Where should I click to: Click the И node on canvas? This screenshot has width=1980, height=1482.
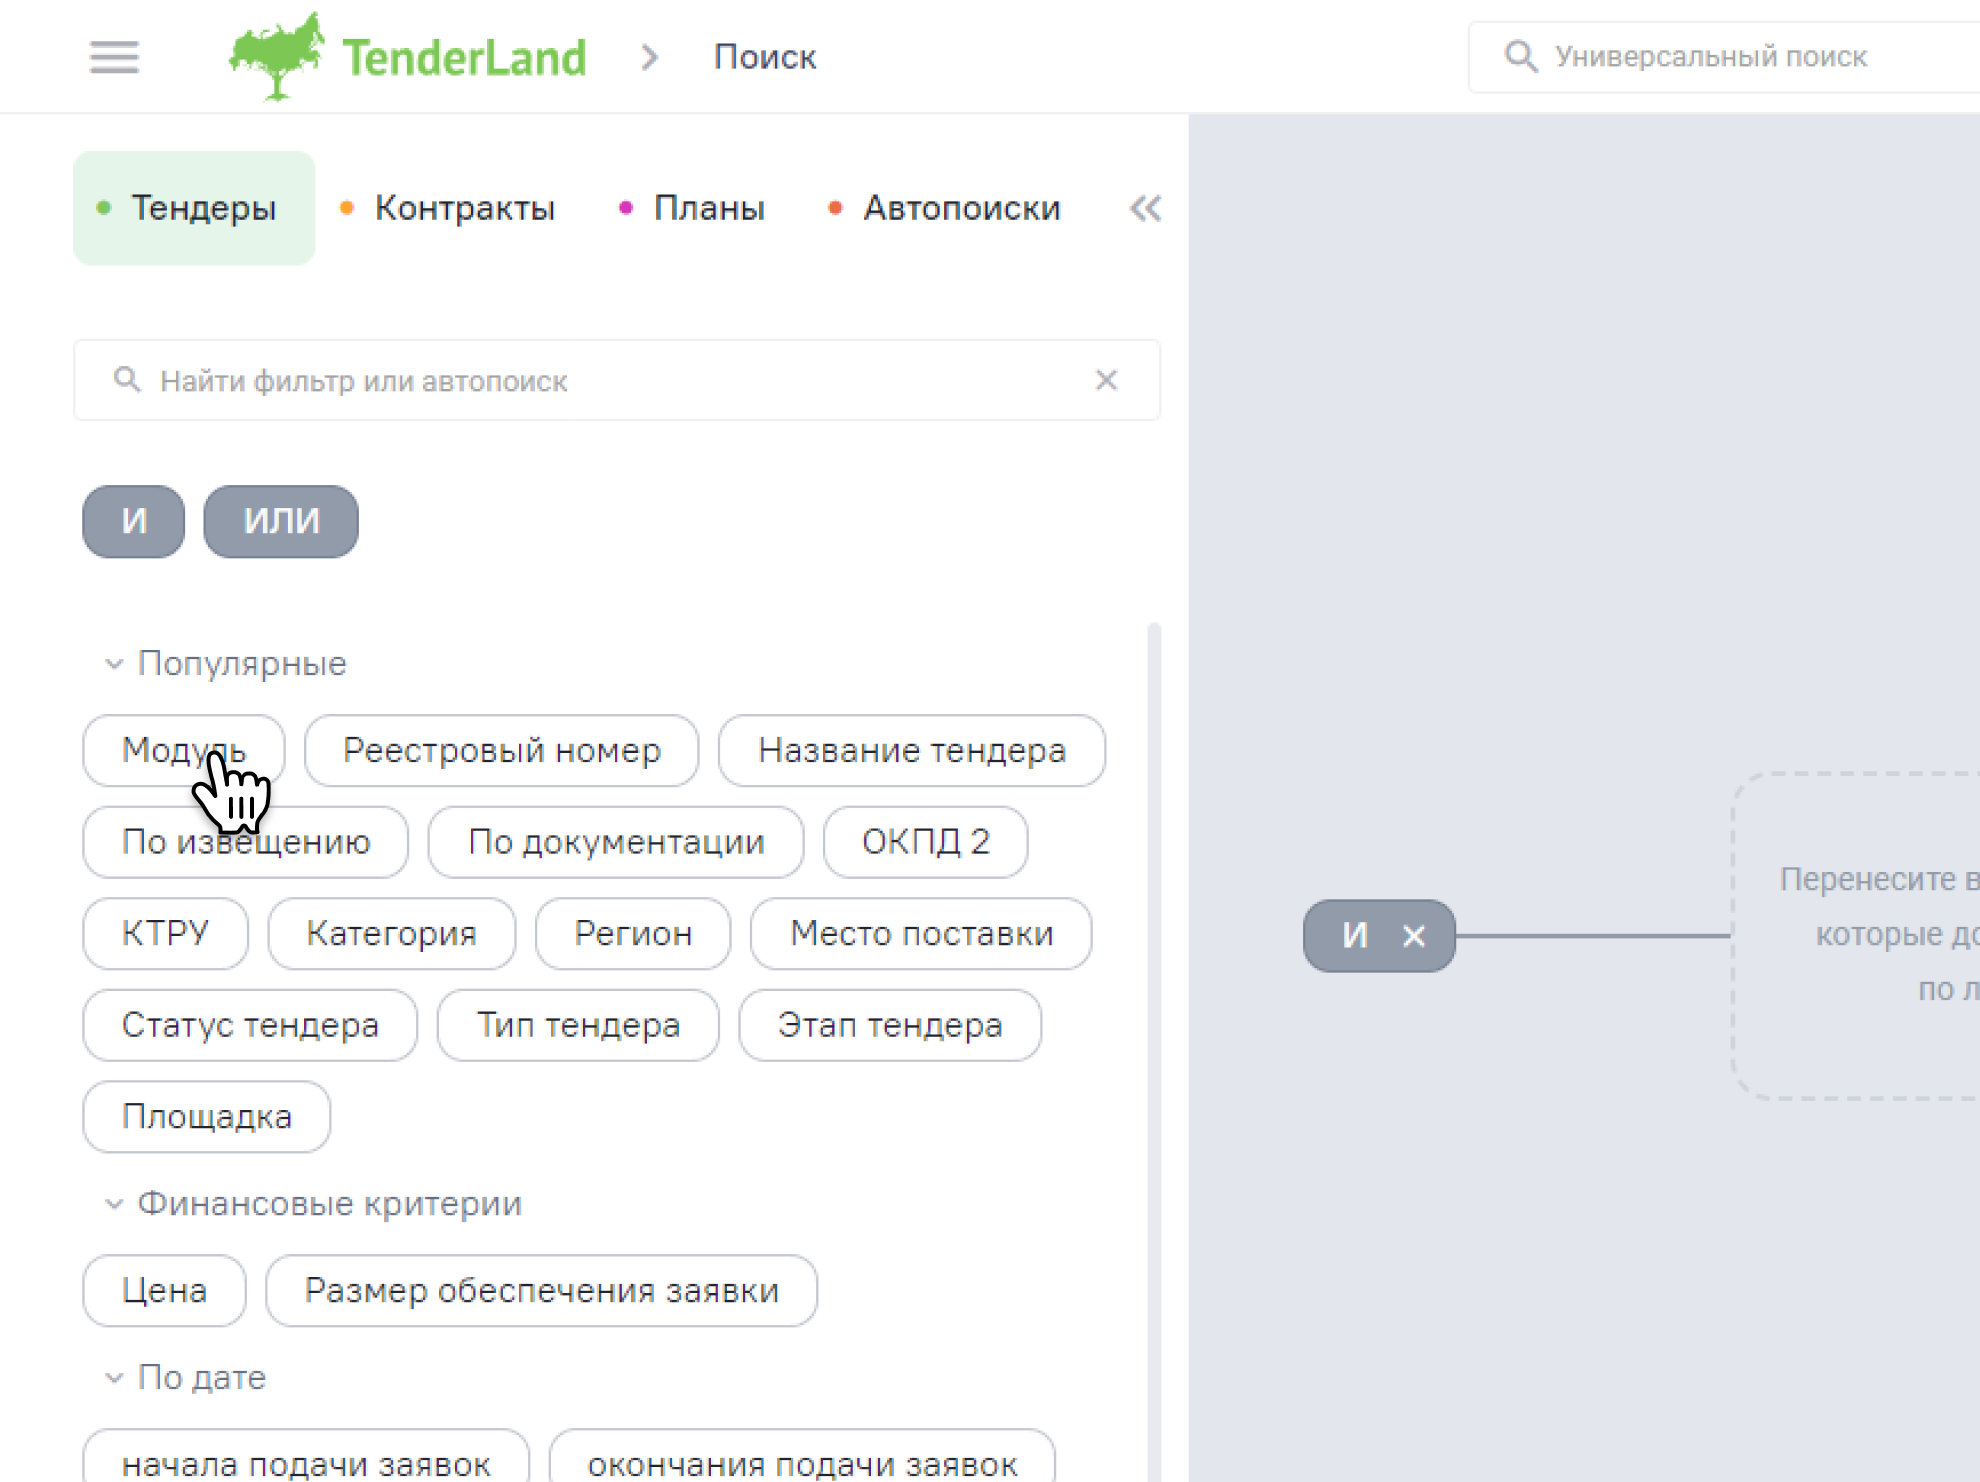tap(1354, 936)
